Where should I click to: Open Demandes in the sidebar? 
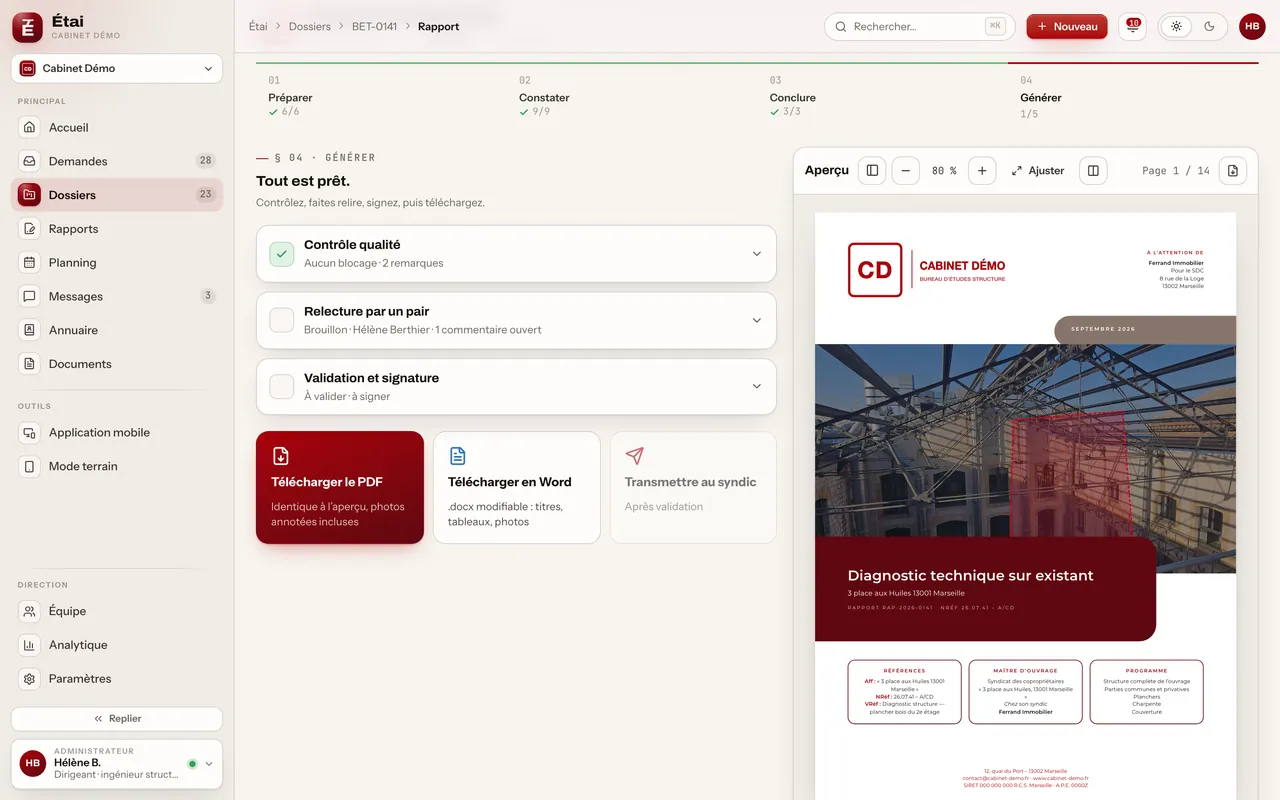point(117,161)
